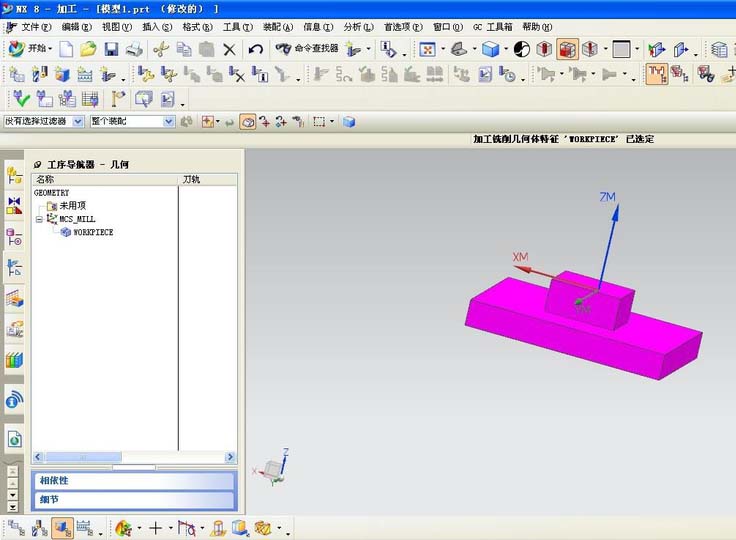This screenshot has width=736, height=540.
Task: Click the navigator horizontal scrollbar thumb
Action: pyautogui.click(x=83, y=457)
